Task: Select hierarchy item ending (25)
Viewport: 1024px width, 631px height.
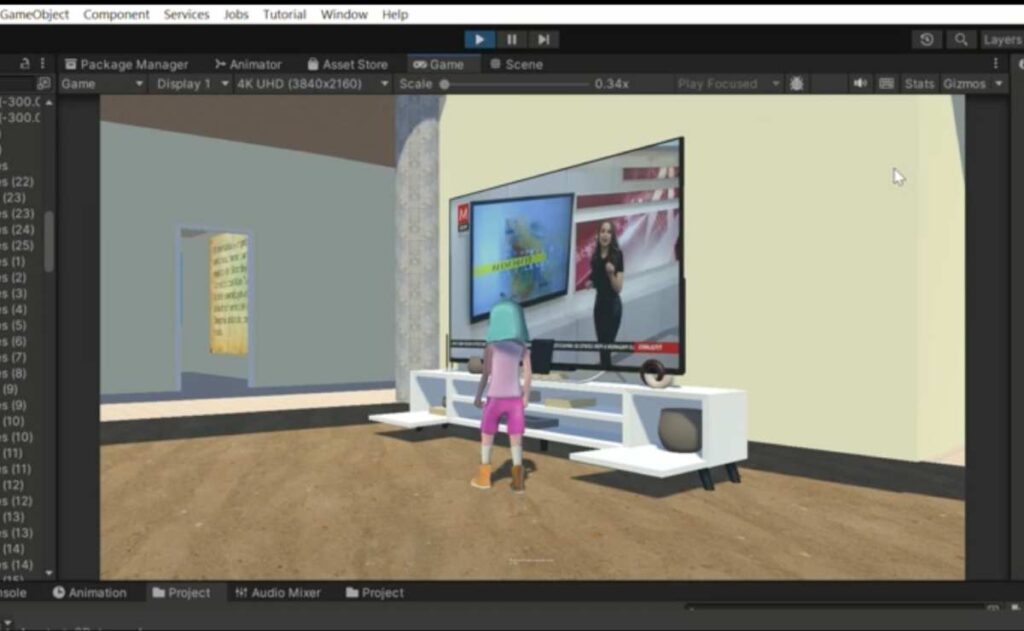Action: click(x=18, y=246)
